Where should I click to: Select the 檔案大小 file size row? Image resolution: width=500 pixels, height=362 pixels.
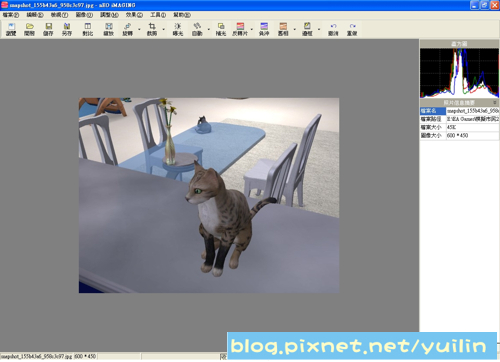coord(459,127)
